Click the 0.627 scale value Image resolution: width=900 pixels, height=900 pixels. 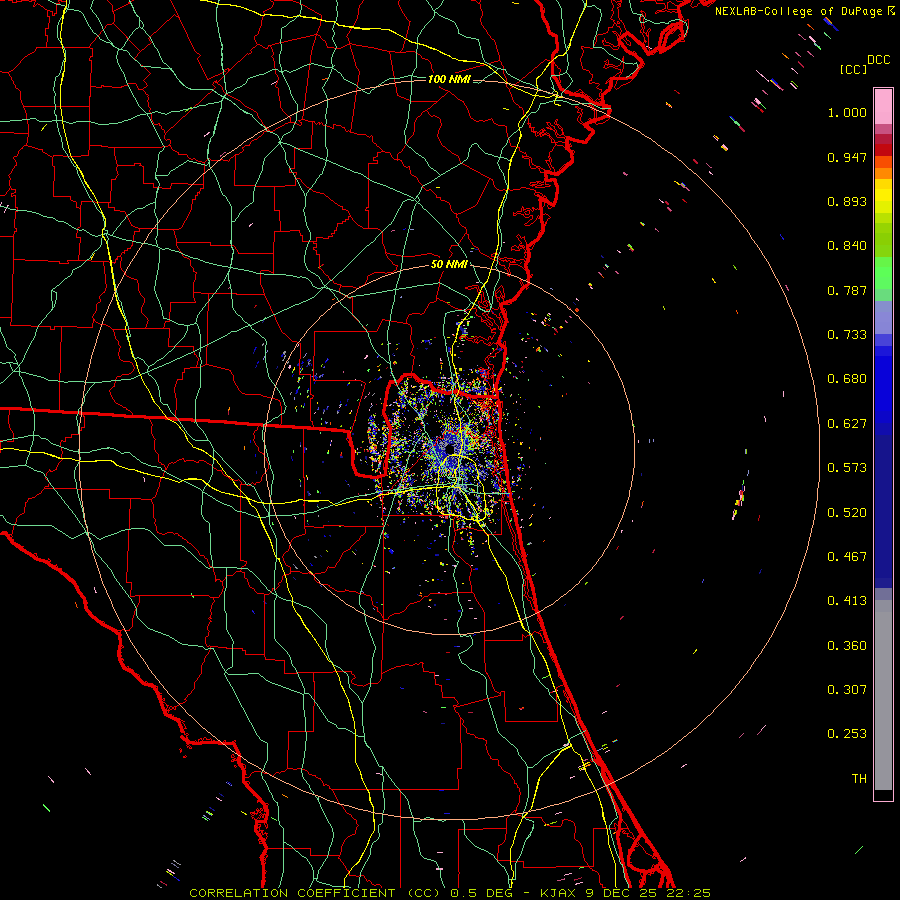click(x=847, y=424)
